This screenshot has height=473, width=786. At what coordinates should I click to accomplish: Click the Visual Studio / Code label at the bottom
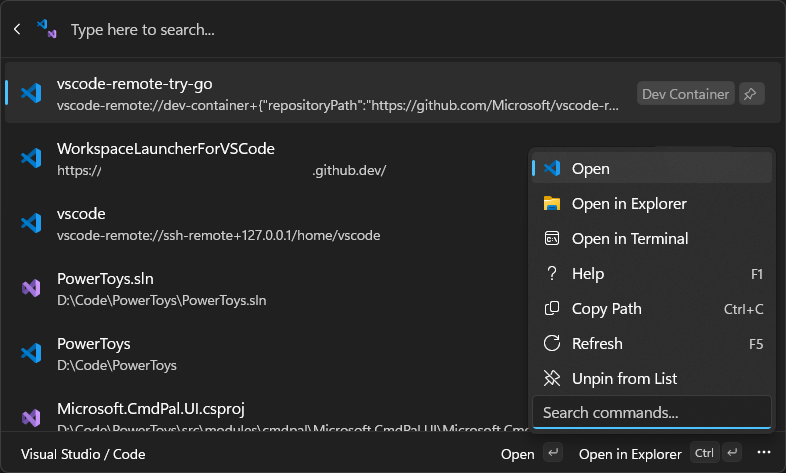(x=83, y=454)
